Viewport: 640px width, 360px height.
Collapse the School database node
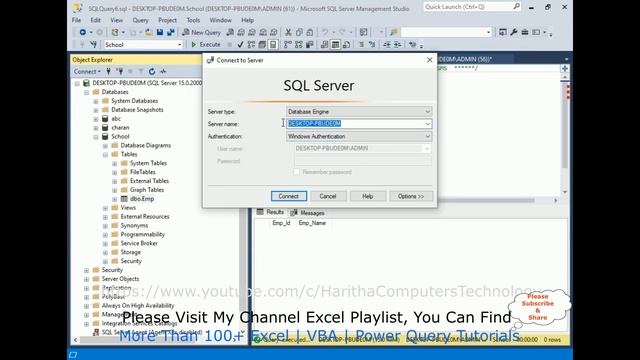click(96, 137)
